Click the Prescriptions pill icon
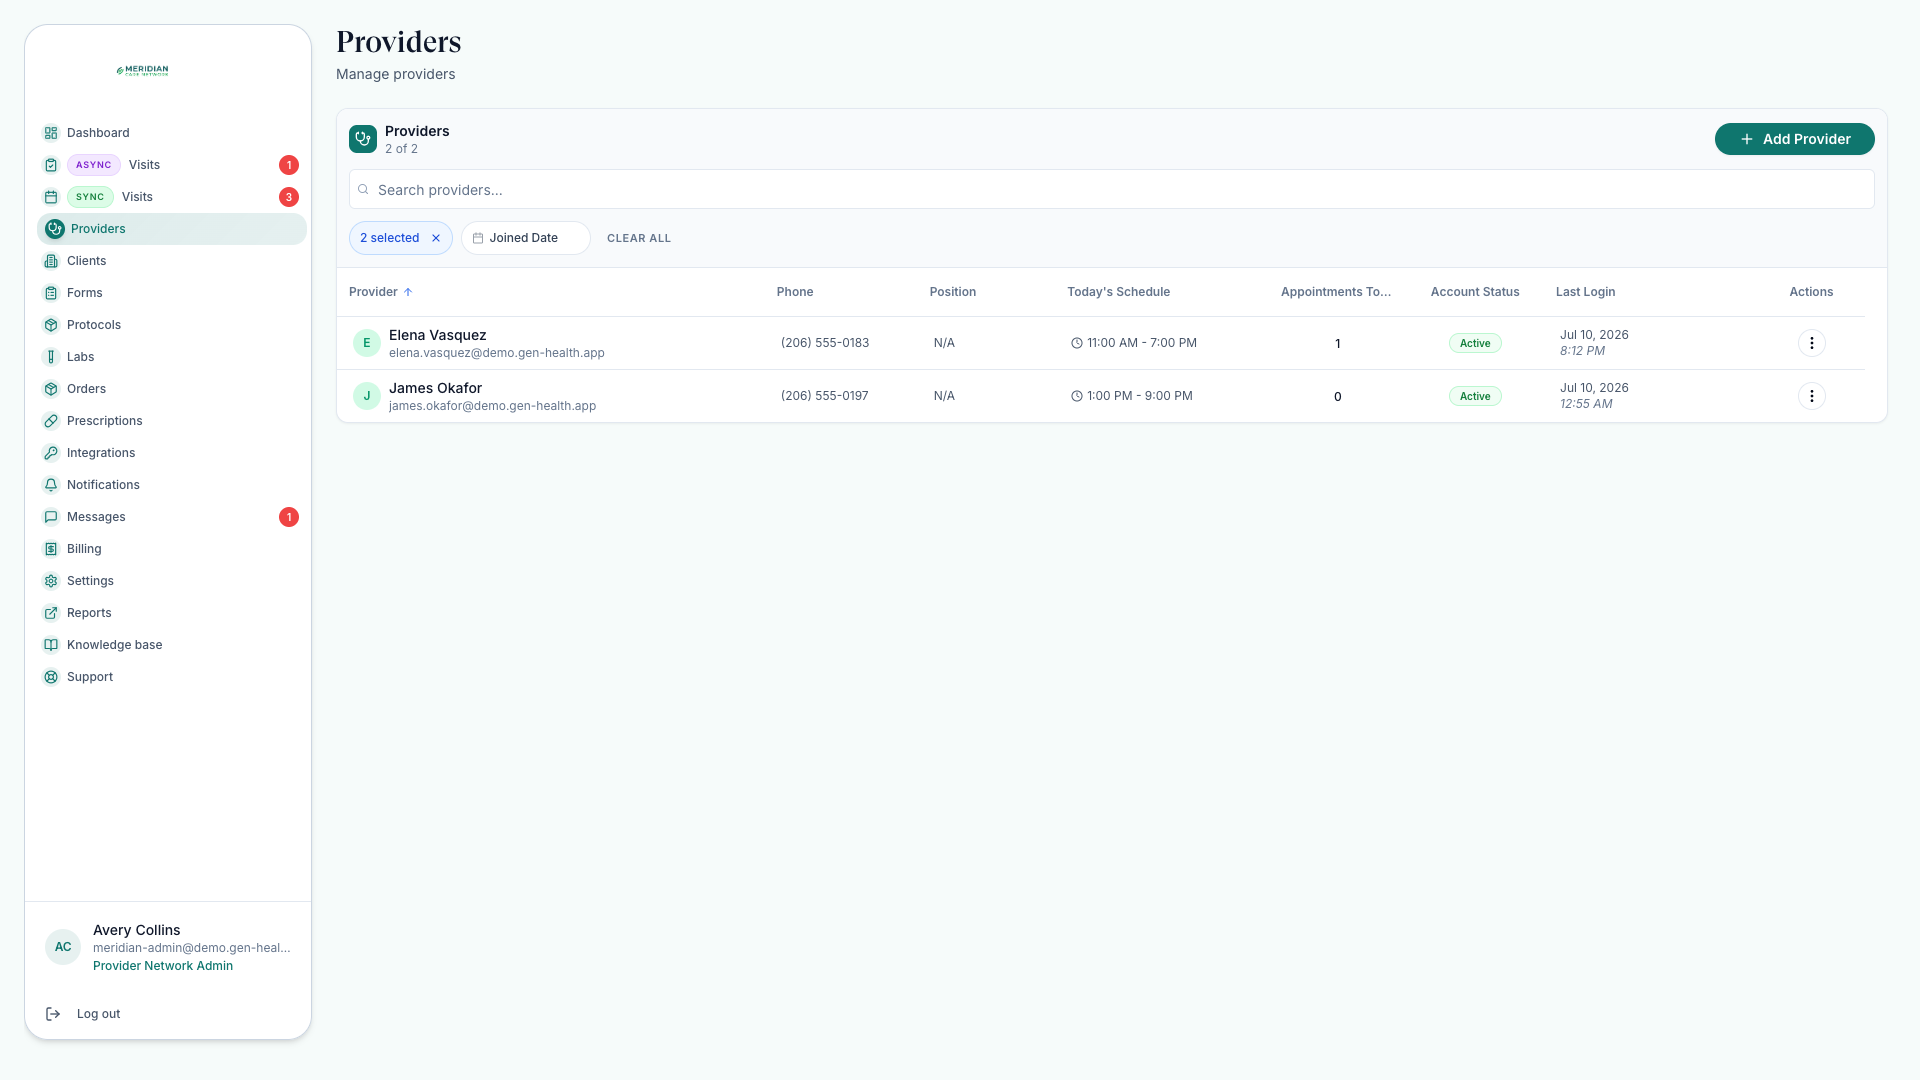The width and height of the screenshot is (1920, 1080). tap(51, 421)
